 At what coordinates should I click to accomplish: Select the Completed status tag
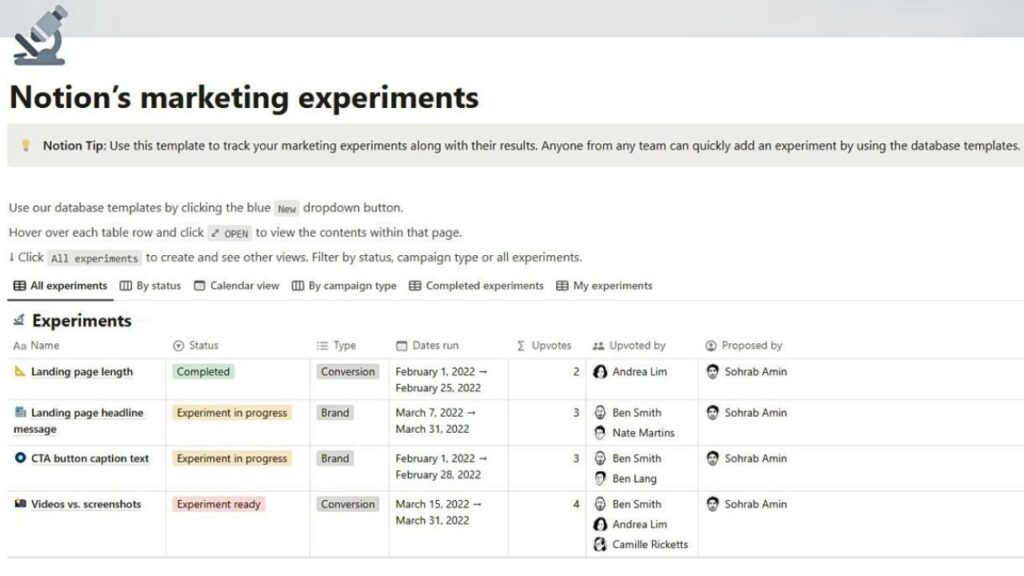click(x=203, y=371)
